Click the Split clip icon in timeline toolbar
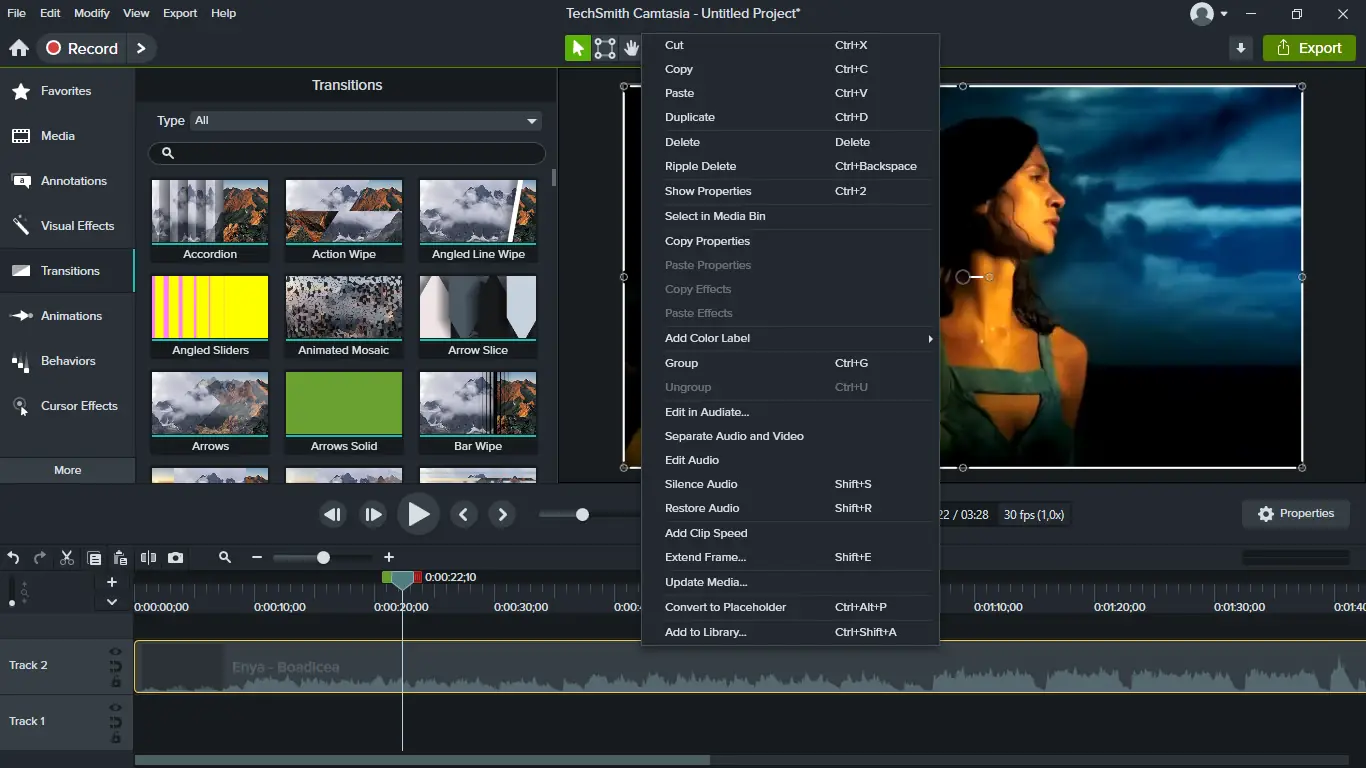Viewport: 1366px width, 768px height. point(148,558)
